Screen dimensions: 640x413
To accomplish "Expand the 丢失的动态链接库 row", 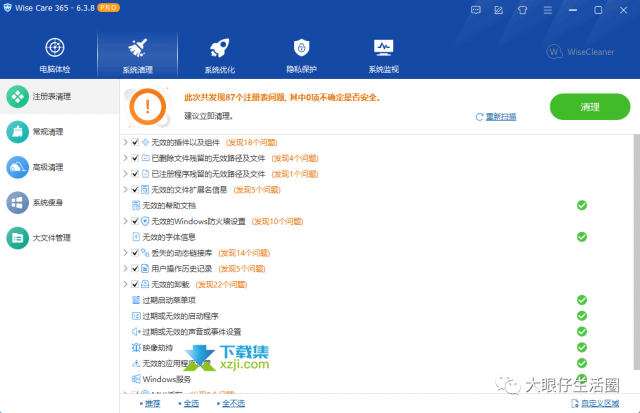I will click(x=126, y=253).
